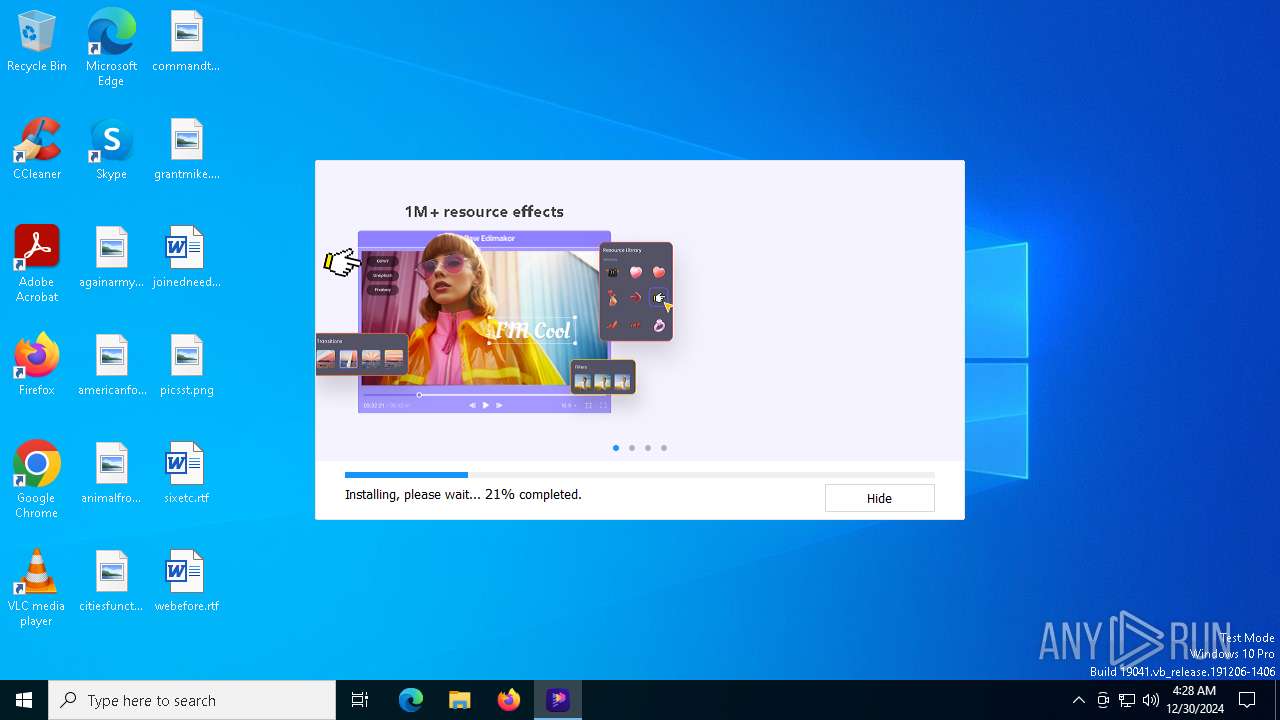Image resolution: width=1280 pixels, height=720 pixels.
Task: Open File Explorer from the taskbar
Action: point(460,700)
